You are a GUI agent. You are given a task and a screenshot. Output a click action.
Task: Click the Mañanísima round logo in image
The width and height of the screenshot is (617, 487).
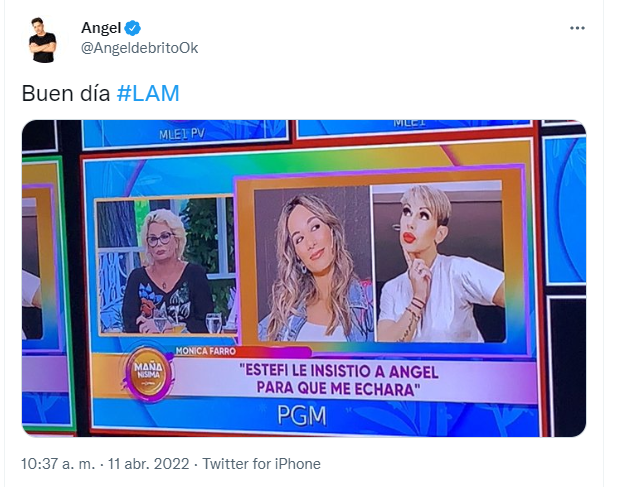click(148, 373)
